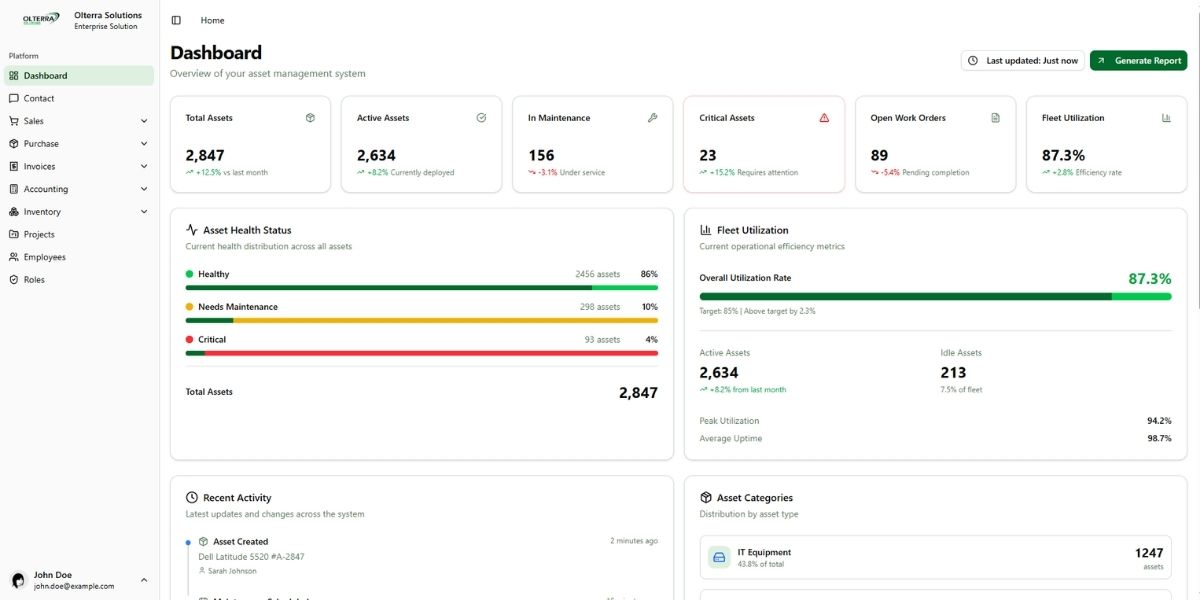
Task: Click the Projects folder icon
Action: click(x=14, y=234)
